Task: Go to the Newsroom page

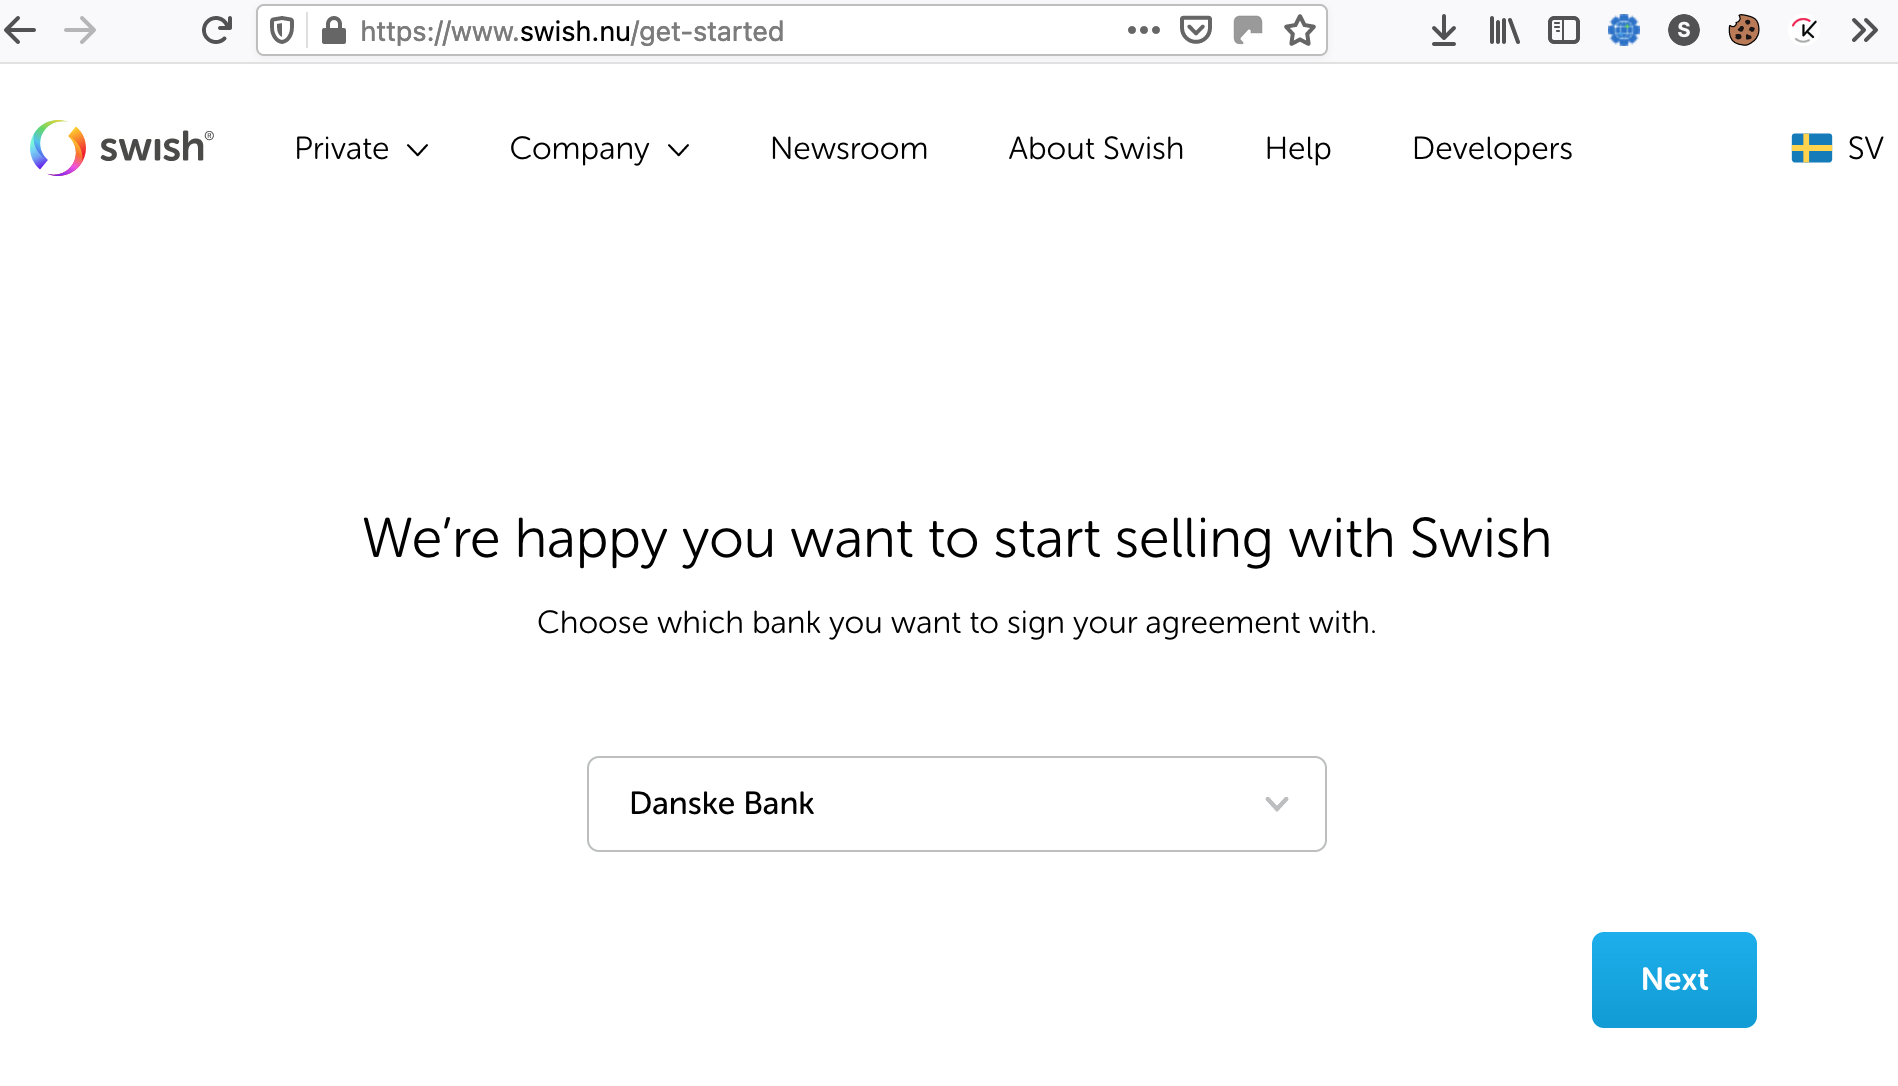Action: point(849,149)
